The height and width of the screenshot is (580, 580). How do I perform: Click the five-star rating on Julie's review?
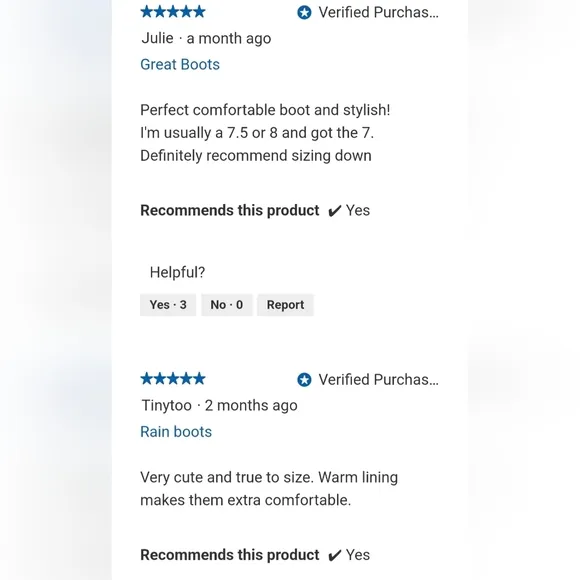(x=173, y=12)
